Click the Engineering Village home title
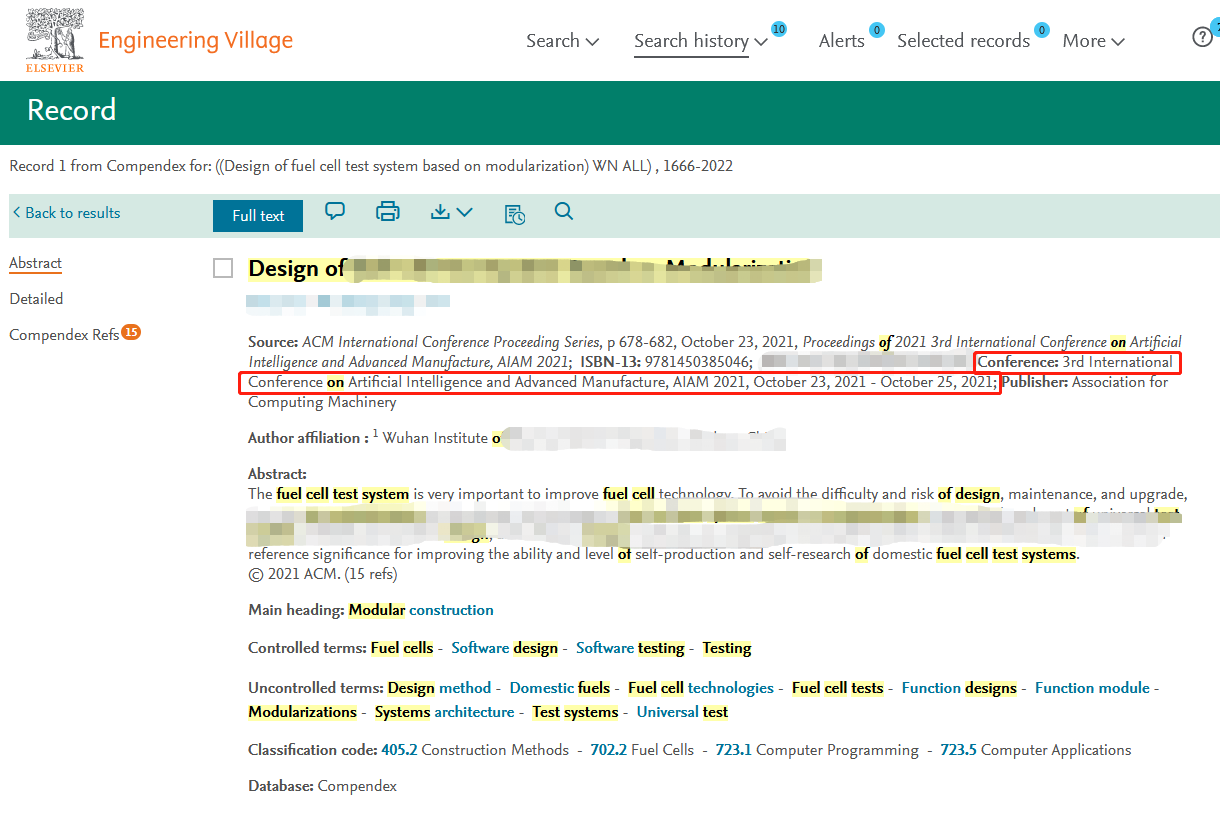Viewport: 1220px width, 835px height. tap(196, 40)
